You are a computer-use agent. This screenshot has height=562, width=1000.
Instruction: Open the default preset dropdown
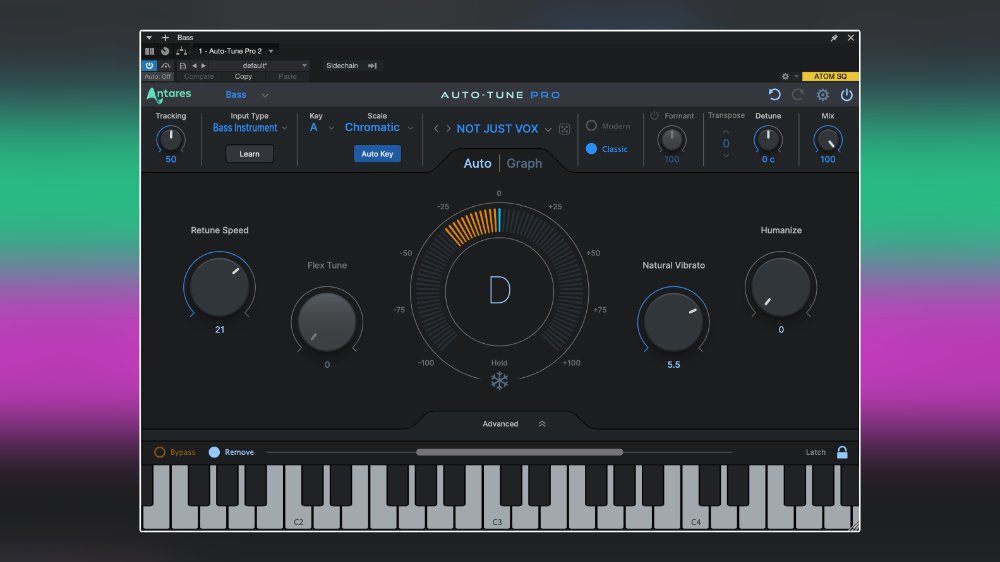point(260,66)
